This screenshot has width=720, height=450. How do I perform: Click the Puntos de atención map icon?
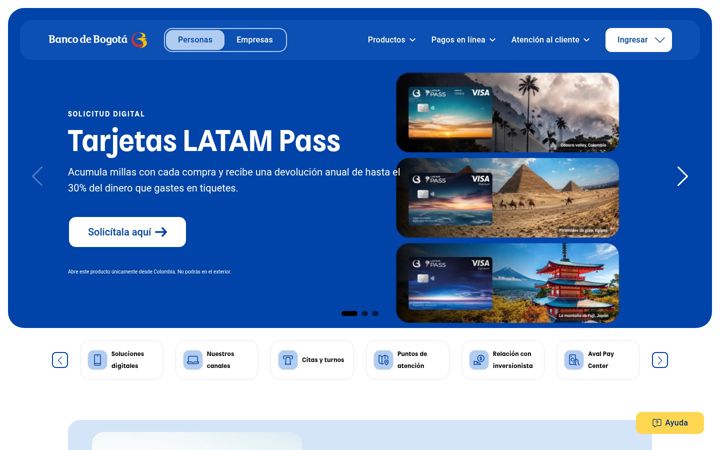(x=383, y=360)
